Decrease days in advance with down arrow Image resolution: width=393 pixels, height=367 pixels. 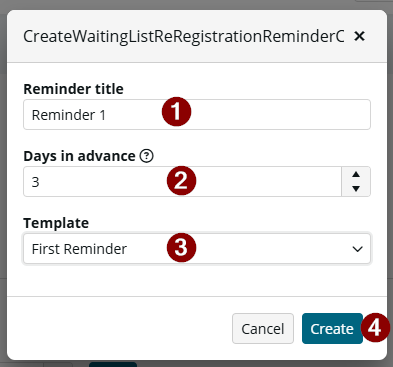356,189
